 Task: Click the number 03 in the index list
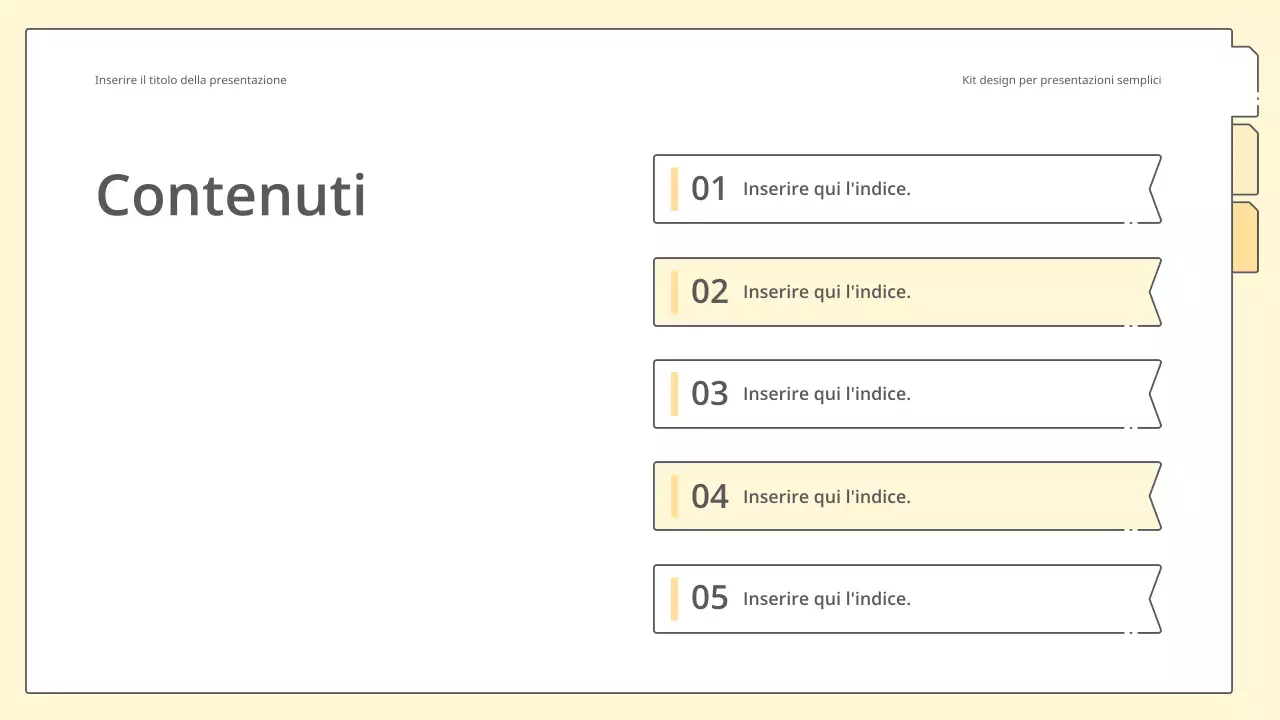[x=709, y=393]
